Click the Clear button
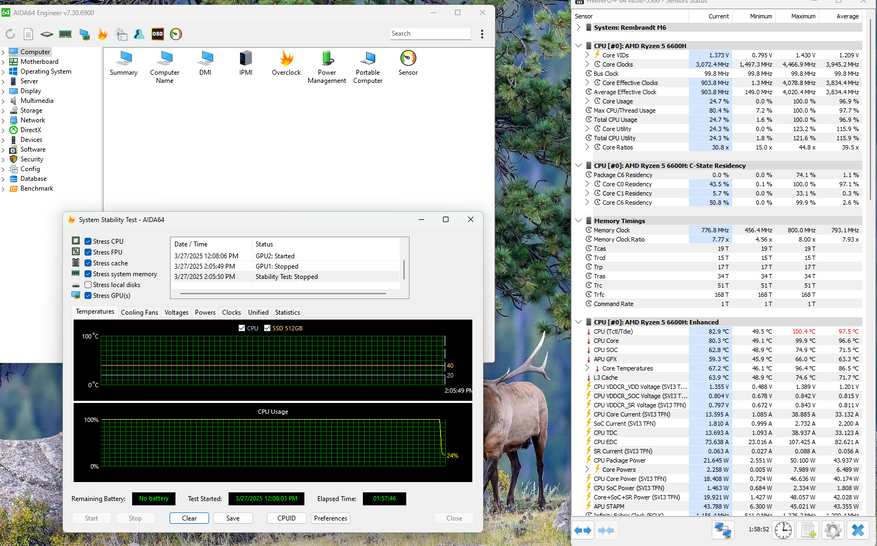Screen dimensions: 877x546 click(189, 518)
